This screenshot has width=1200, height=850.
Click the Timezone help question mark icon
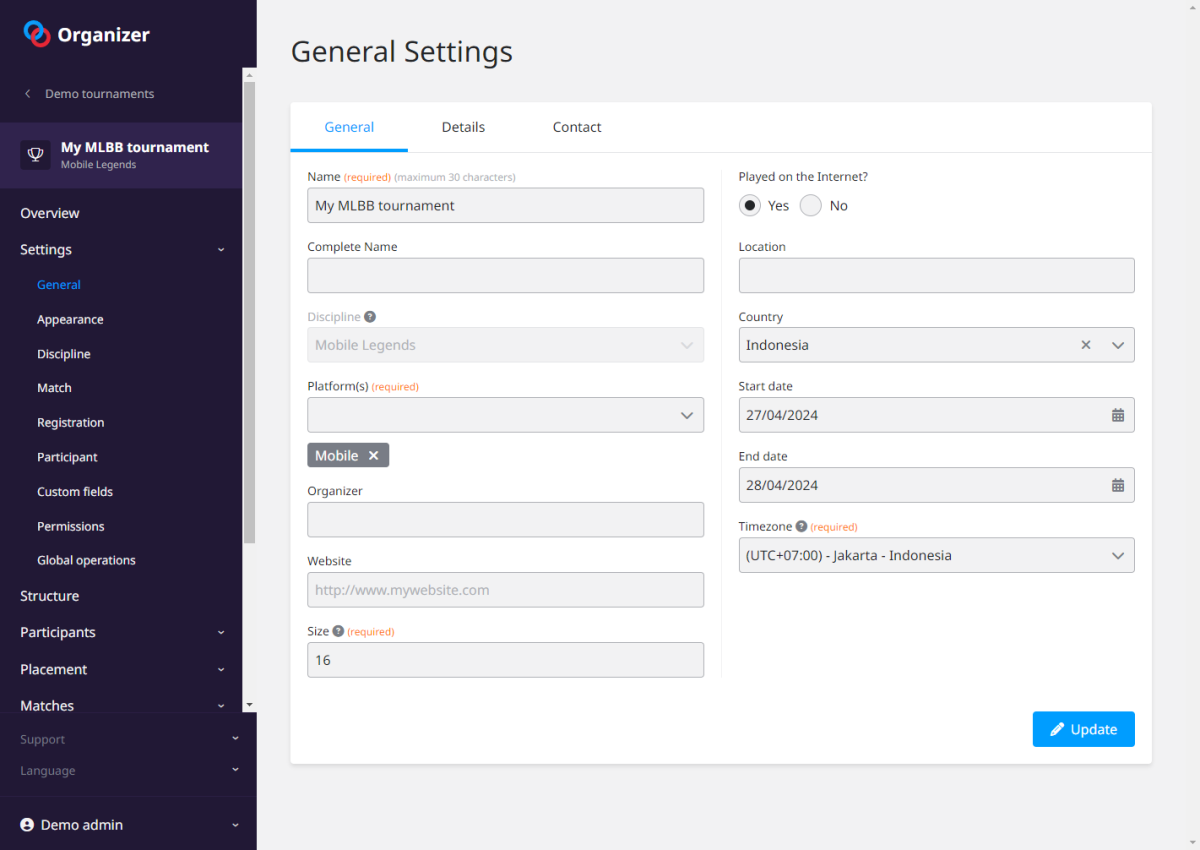tap(801, 526)
